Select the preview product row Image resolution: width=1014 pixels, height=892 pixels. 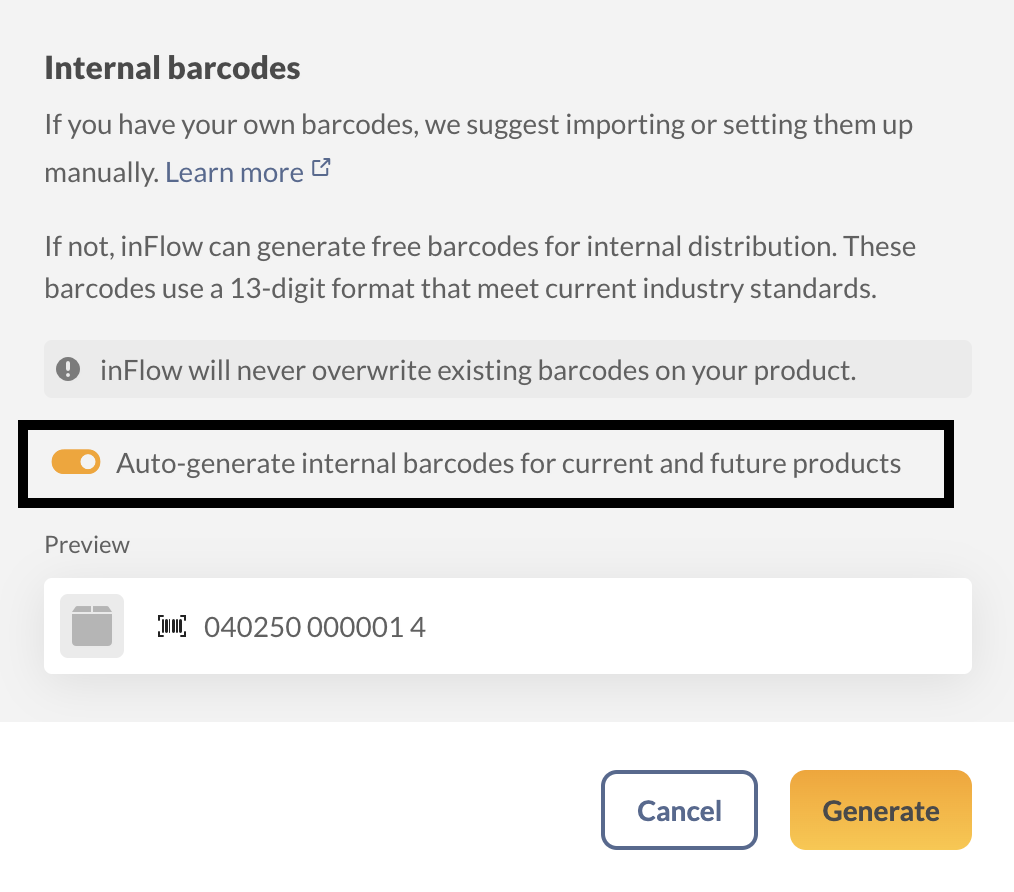tap(507, 625)
